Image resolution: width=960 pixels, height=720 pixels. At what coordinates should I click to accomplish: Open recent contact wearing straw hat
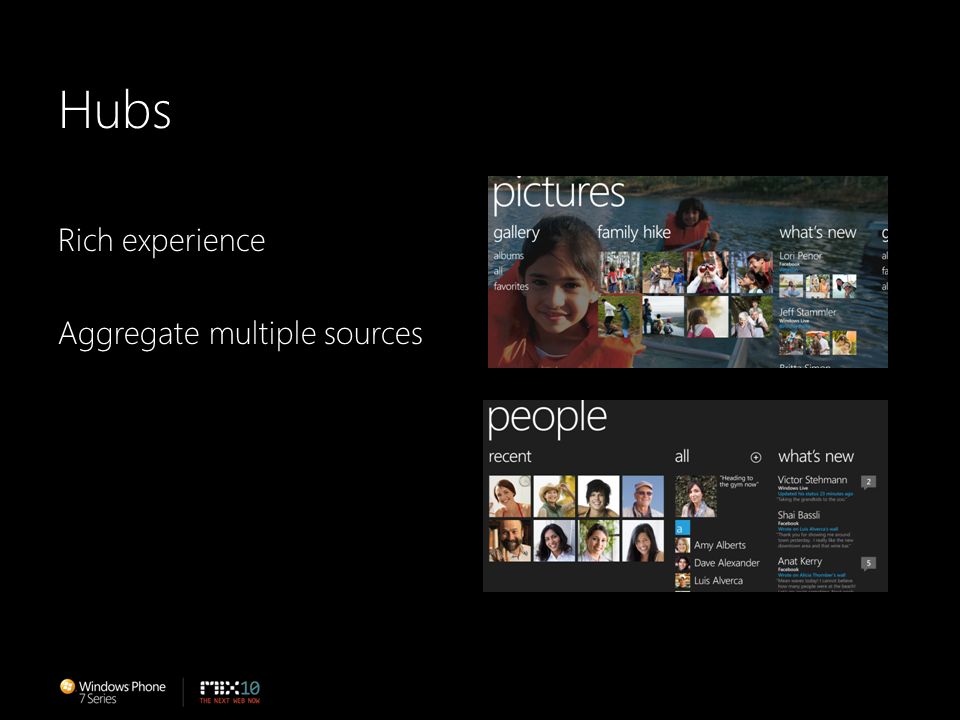pyautogui.click(x=554, y=497)
